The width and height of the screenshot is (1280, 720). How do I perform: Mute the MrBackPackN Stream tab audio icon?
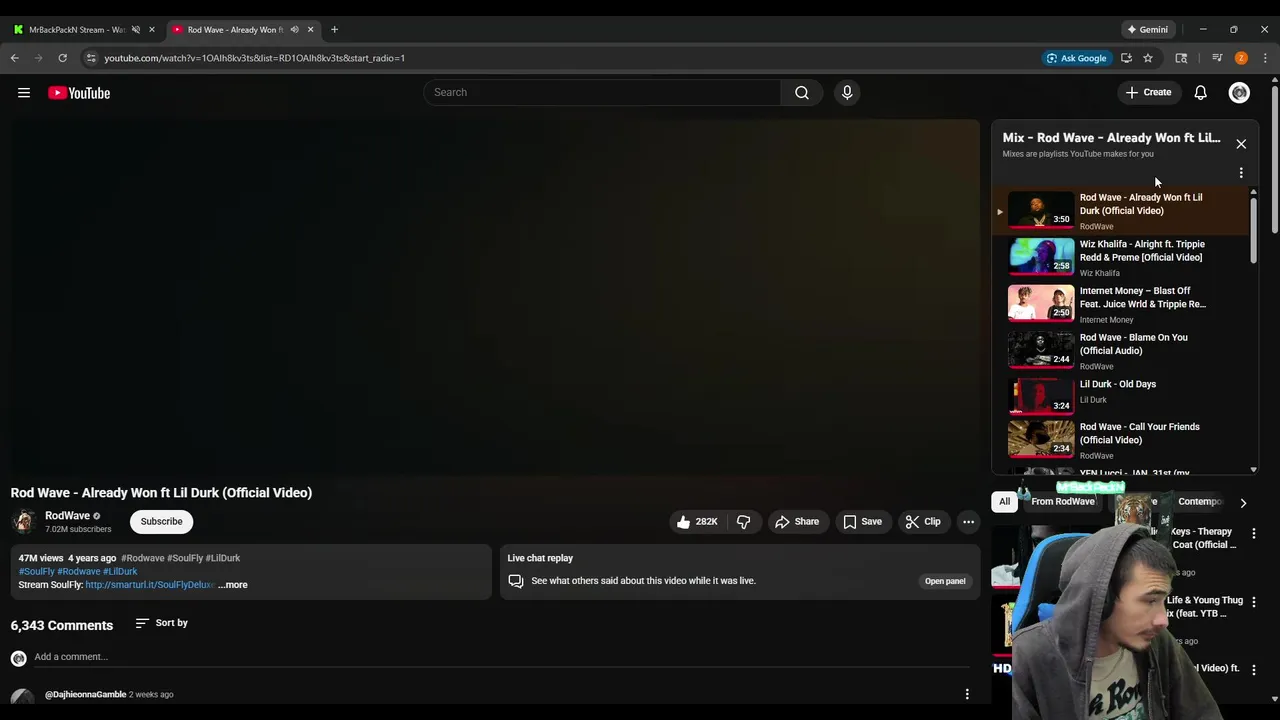[136, 29]
